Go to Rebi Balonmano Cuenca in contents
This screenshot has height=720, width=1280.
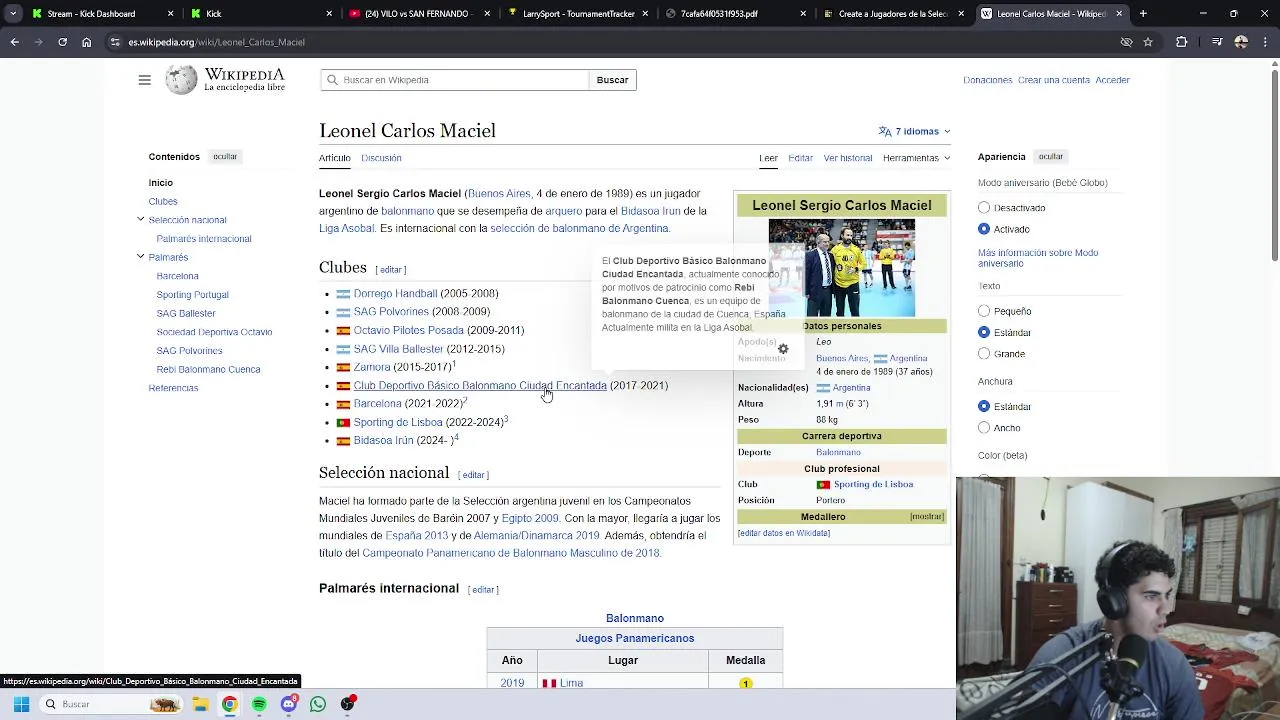tap(208, 369)
